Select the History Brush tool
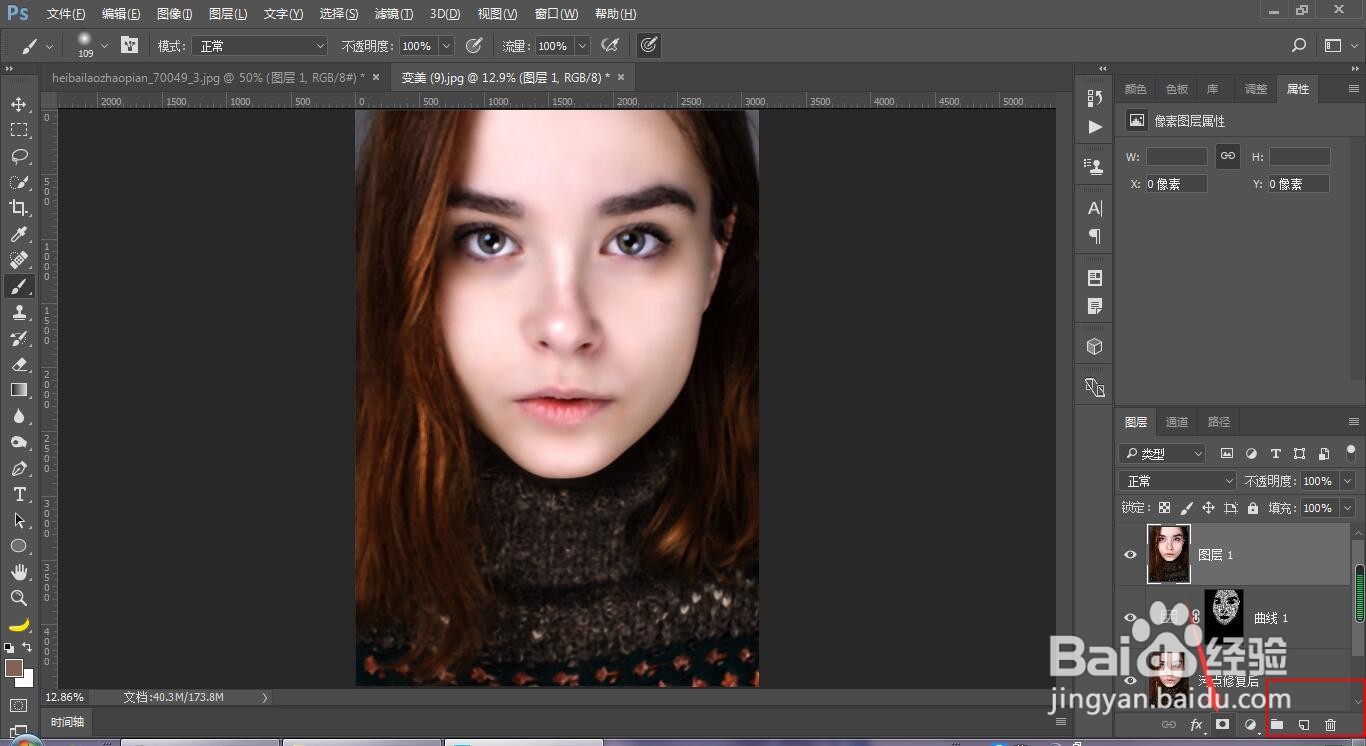 [19, 338]
